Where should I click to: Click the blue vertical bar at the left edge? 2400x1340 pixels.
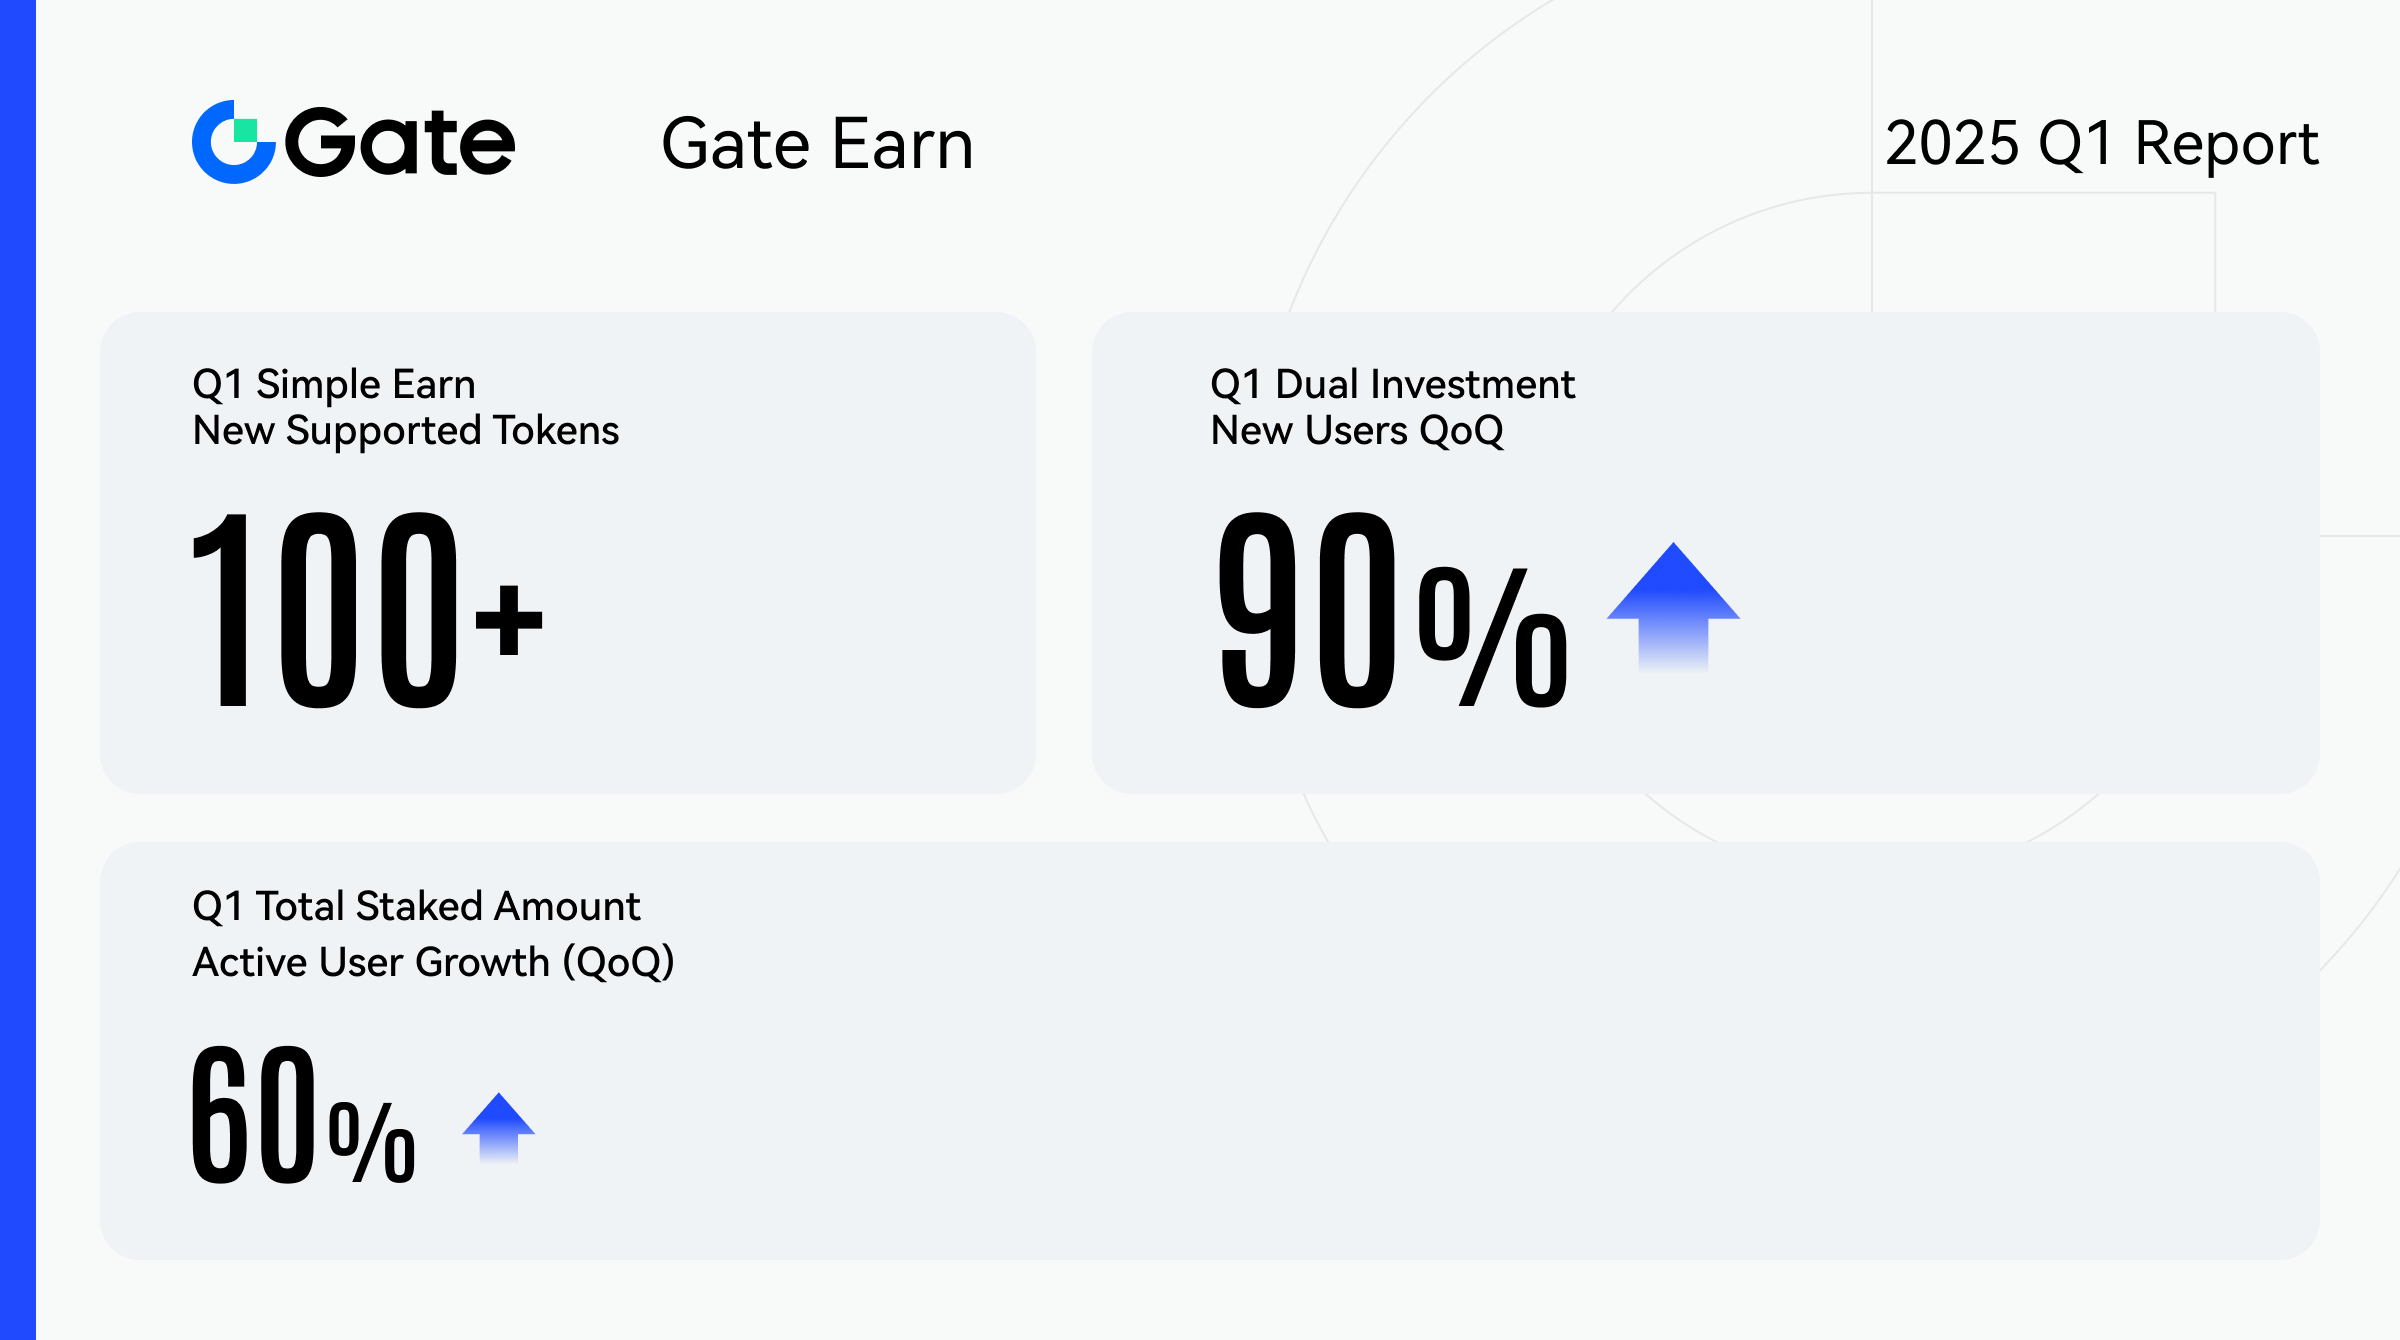pyautogui.click(x=17, y=670)
